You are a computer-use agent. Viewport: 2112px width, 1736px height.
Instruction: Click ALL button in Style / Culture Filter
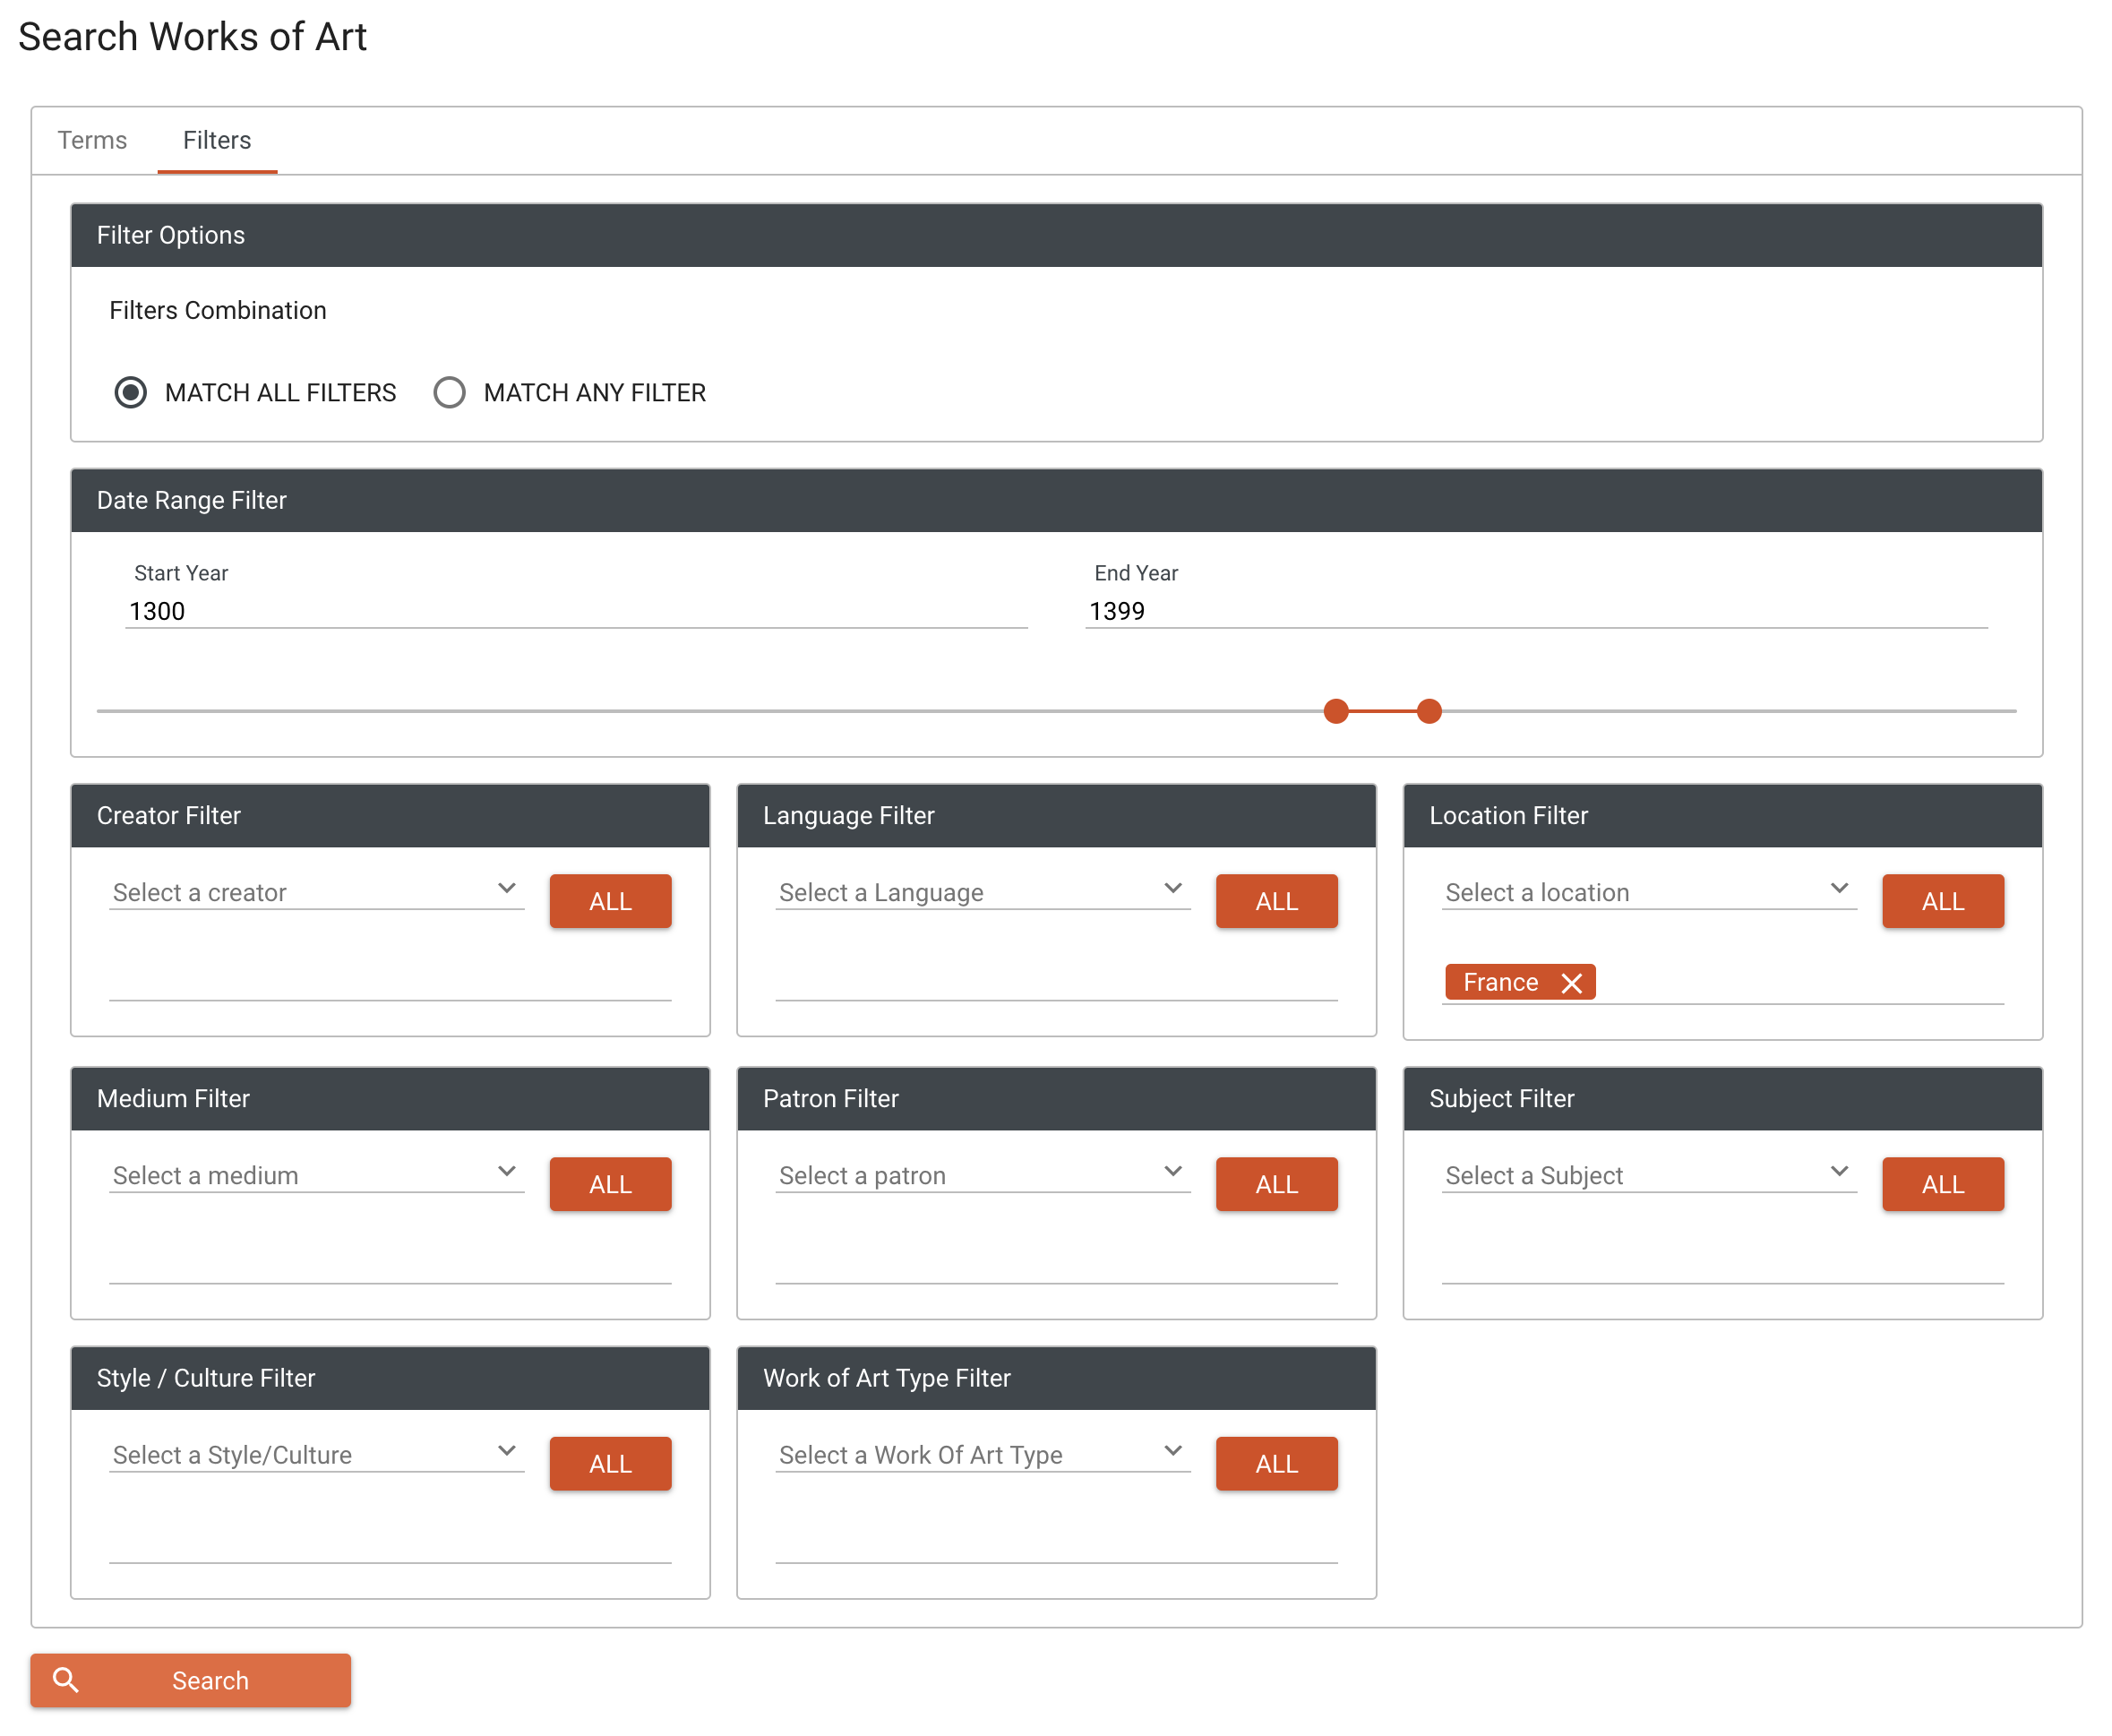tap(610, 1464)
